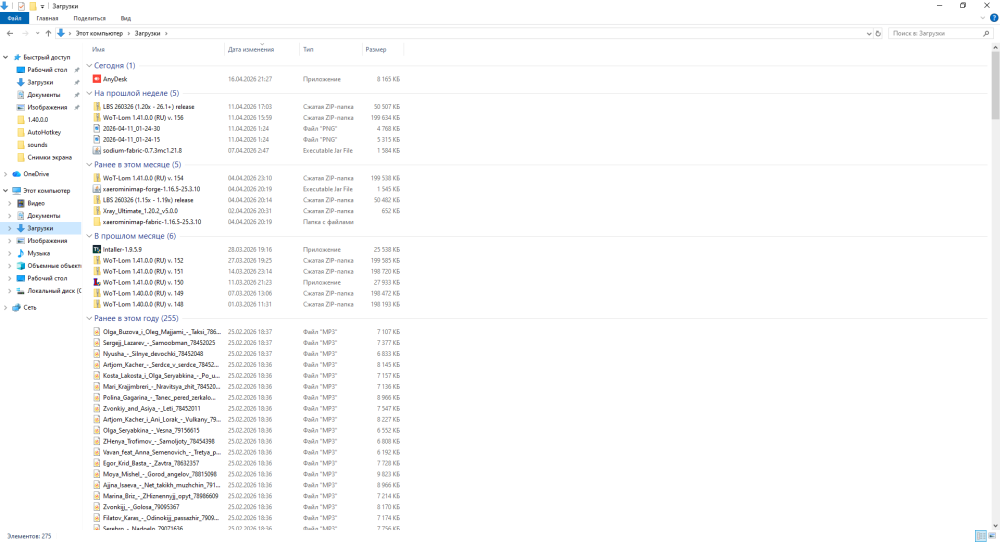Collapse the Сегодня (1) group
Image resolution: width=1000 pixels, height=542 pixels.
click(89, 66)
